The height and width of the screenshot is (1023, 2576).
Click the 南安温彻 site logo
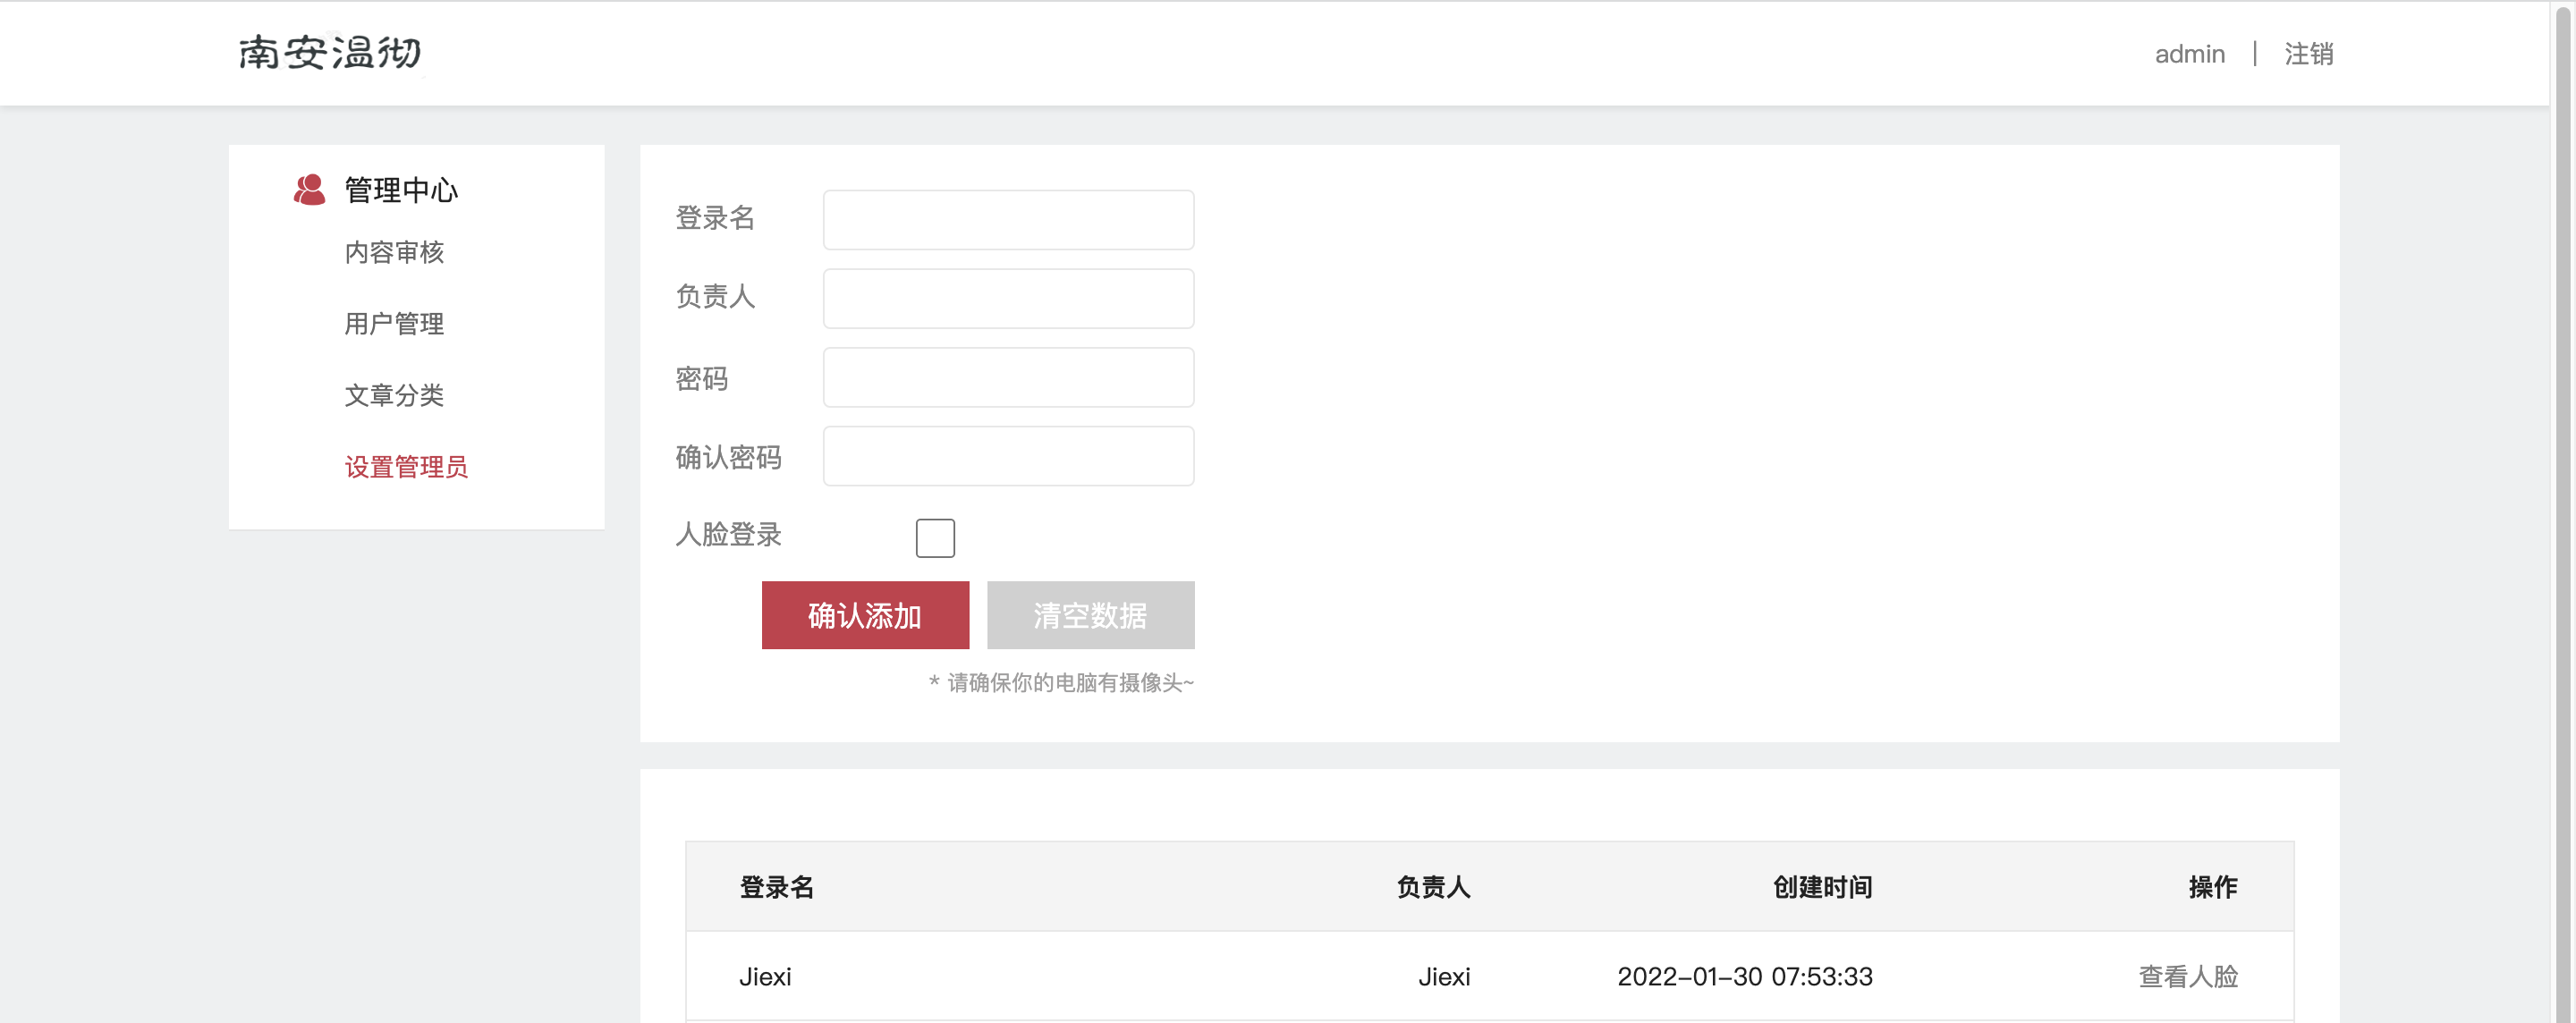330,53
